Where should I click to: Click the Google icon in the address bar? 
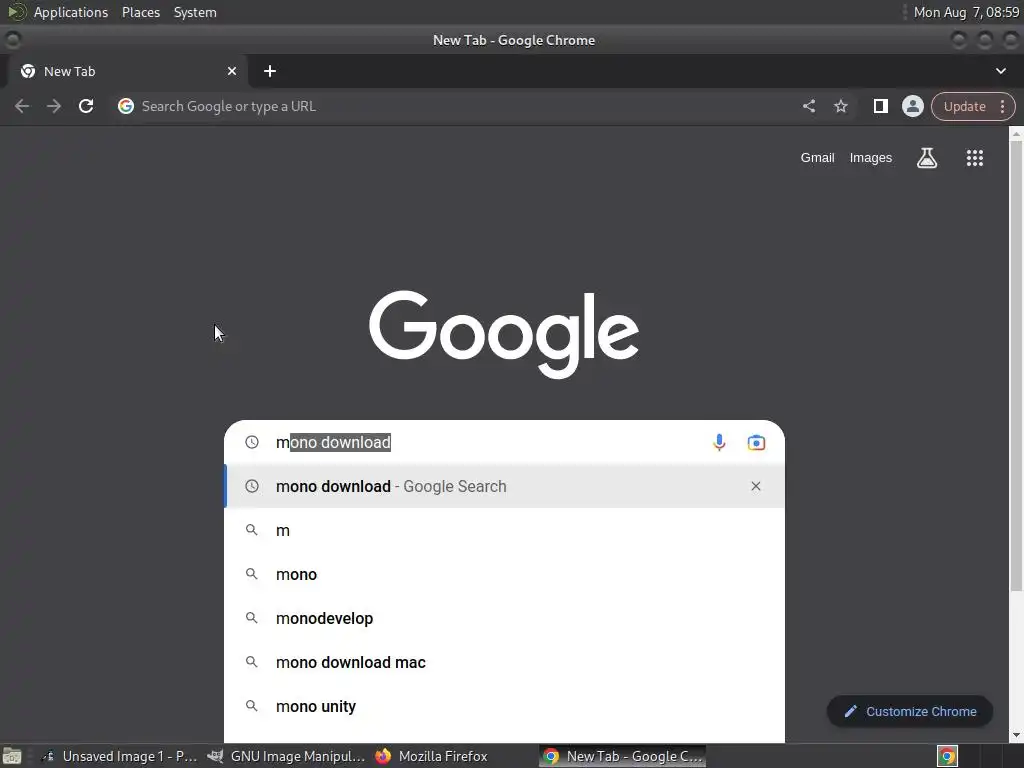[125, 106]
